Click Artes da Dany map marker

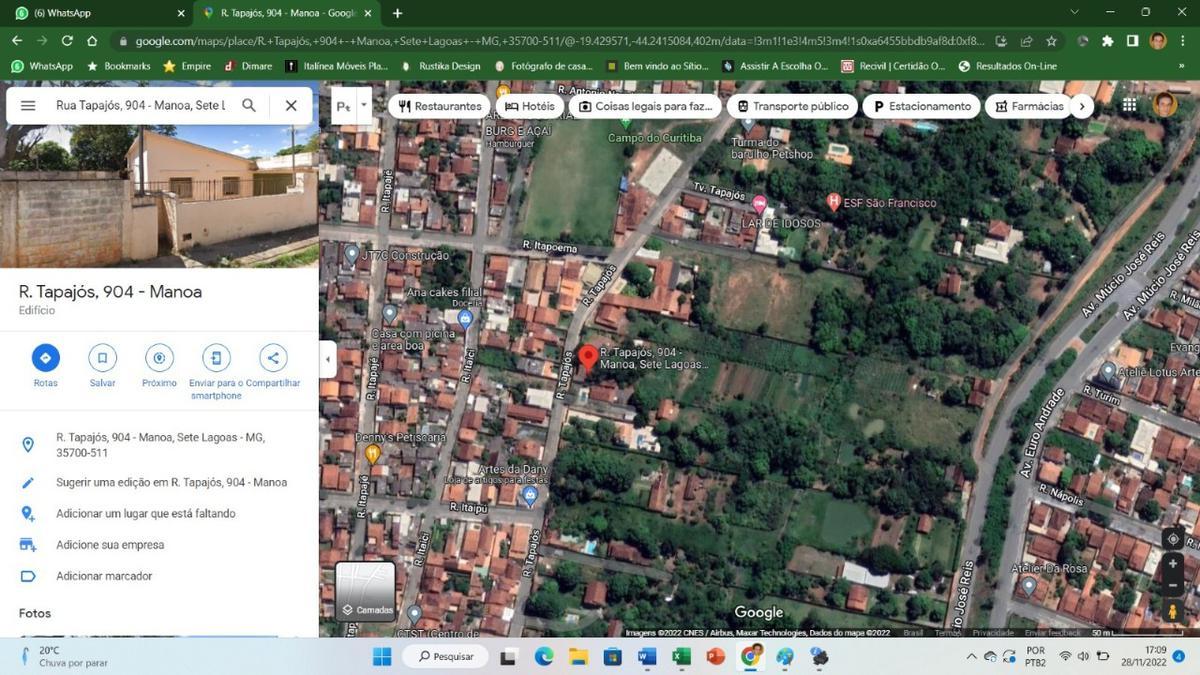pos(530,495)
